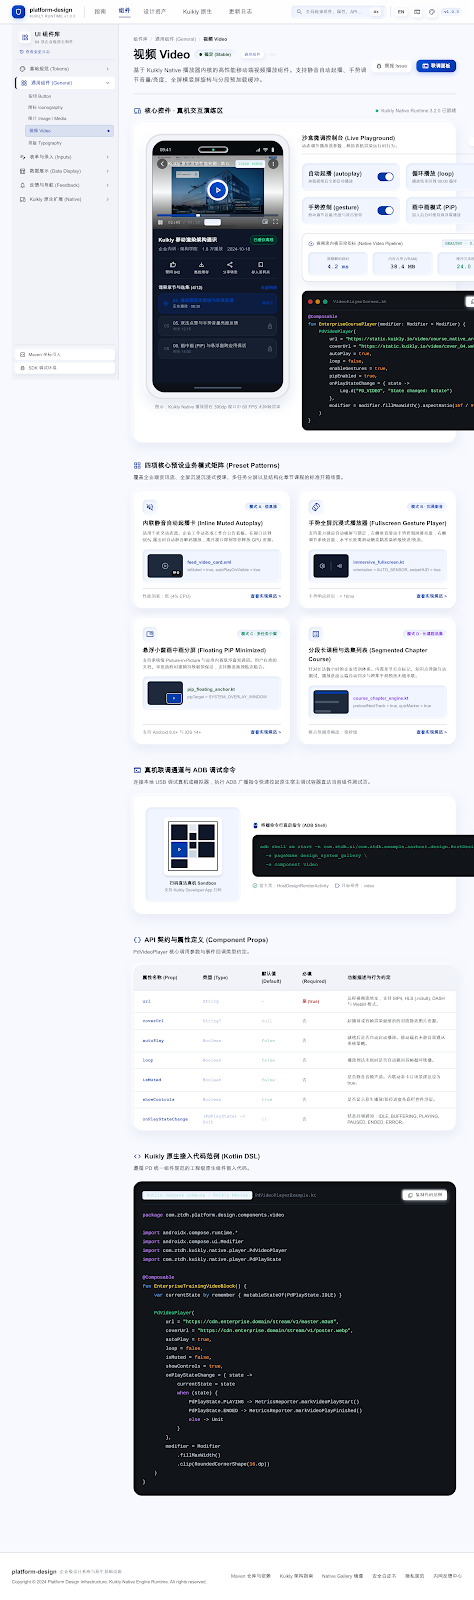Click the more options icon on video player
The width and height of the screenshot is (474, 1600).
pyautogui.click(x=273, y=164)
